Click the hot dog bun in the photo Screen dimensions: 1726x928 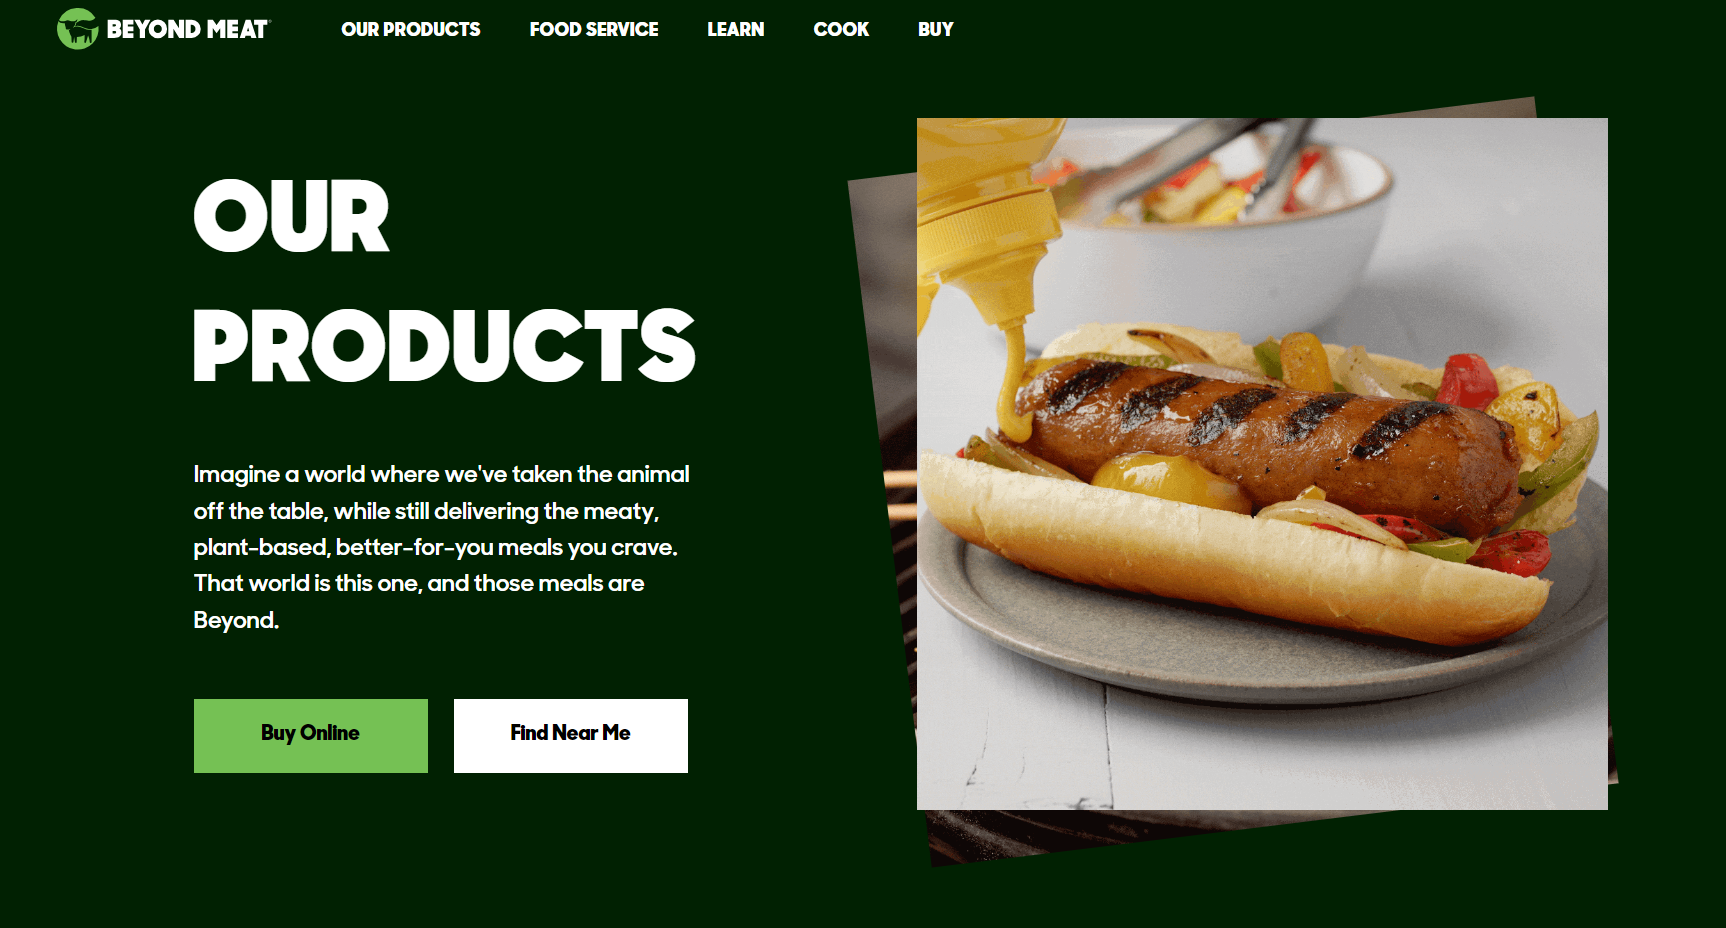pos(1235,560)
